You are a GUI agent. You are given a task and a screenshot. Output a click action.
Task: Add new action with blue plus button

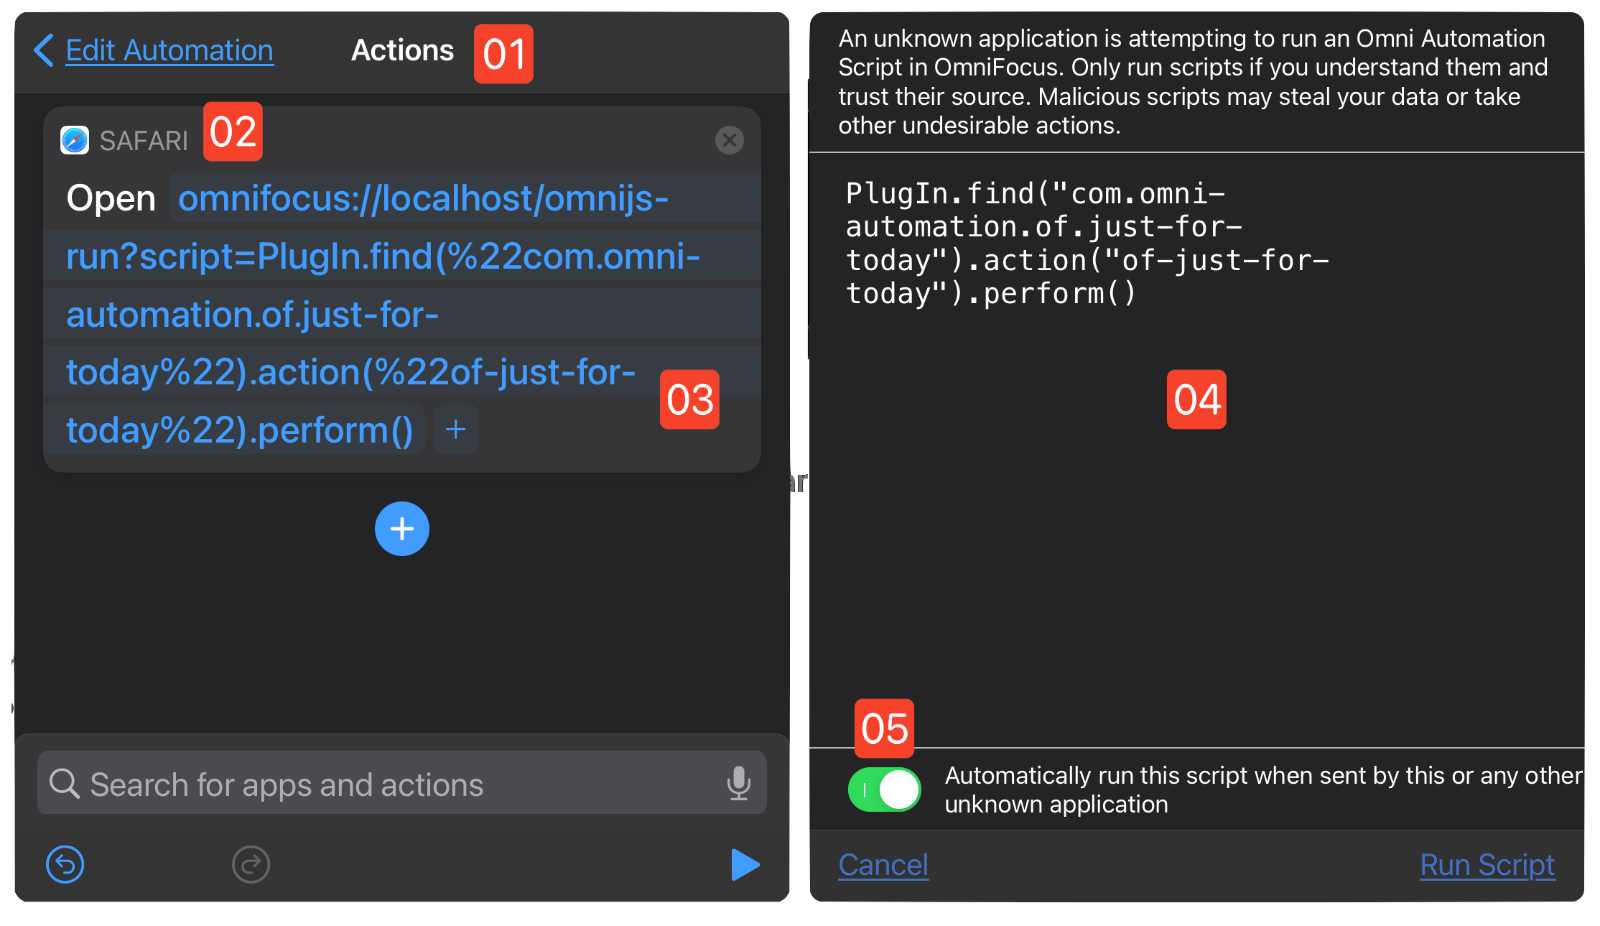pyautogui.click(x=402, y=528)
